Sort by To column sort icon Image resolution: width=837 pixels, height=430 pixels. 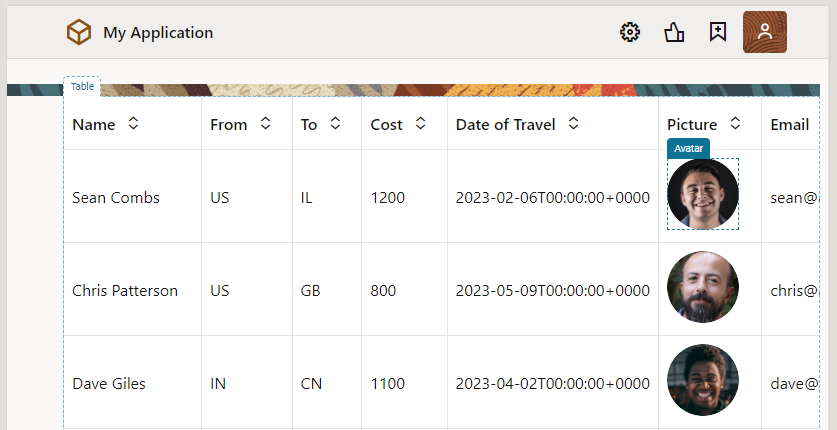335,124
